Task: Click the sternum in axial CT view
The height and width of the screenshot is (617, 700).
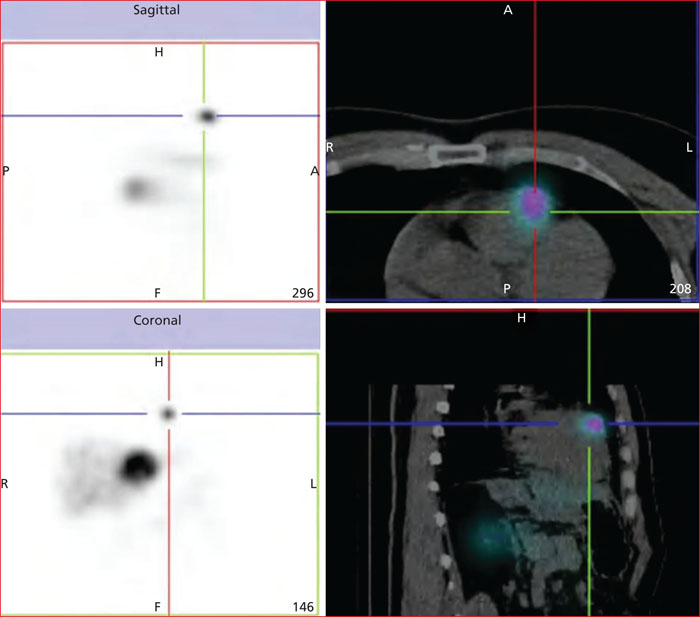Action: pyautogui.click(x=457, y=154)
